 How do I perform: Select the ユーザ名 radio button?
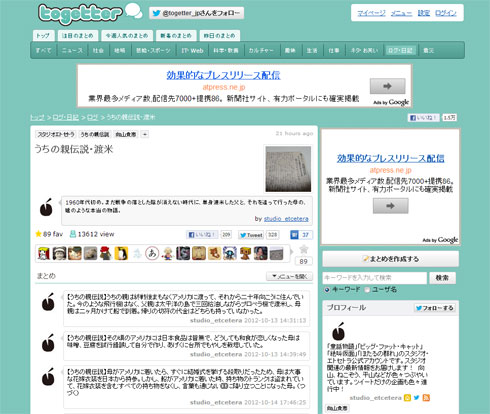(367, 290)
